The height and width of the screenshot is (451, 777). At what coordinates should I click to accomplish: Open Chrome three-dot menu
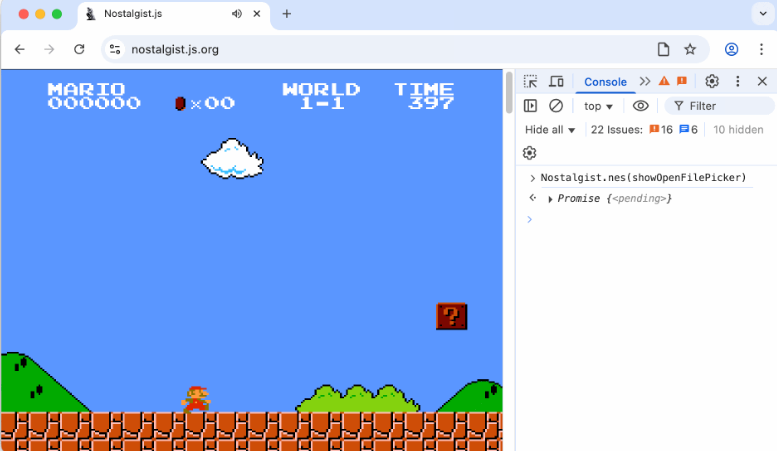[761, 49]
